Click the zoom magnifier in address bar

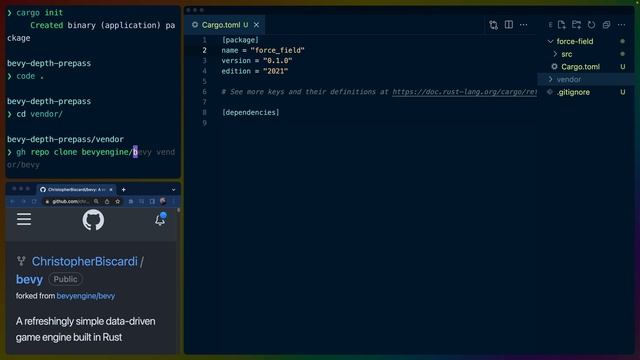[96, 201]
